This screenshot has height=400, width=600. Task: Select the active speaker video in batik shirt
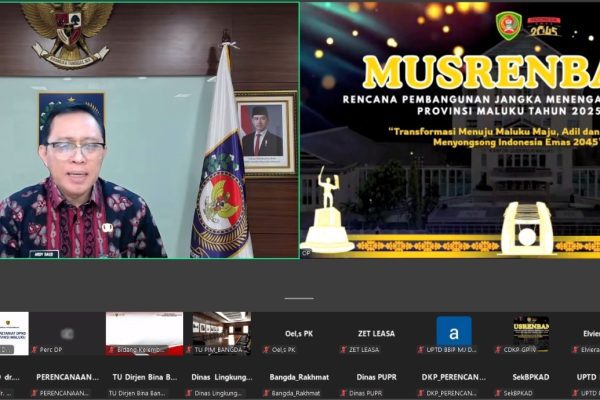[149, 130]
